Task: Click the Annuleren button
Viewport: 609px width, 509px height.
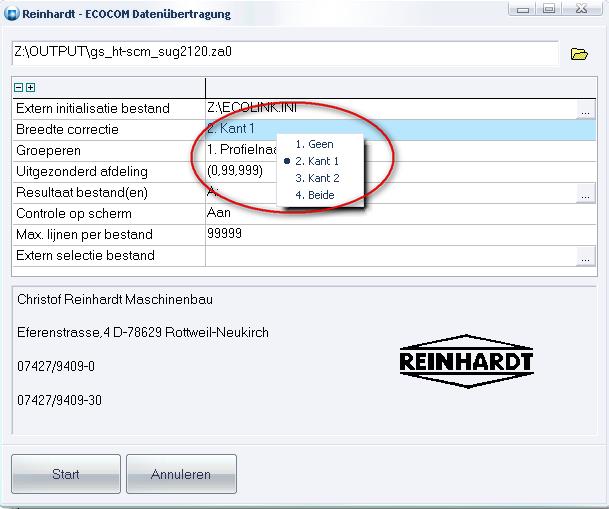Action: [181, 474]
